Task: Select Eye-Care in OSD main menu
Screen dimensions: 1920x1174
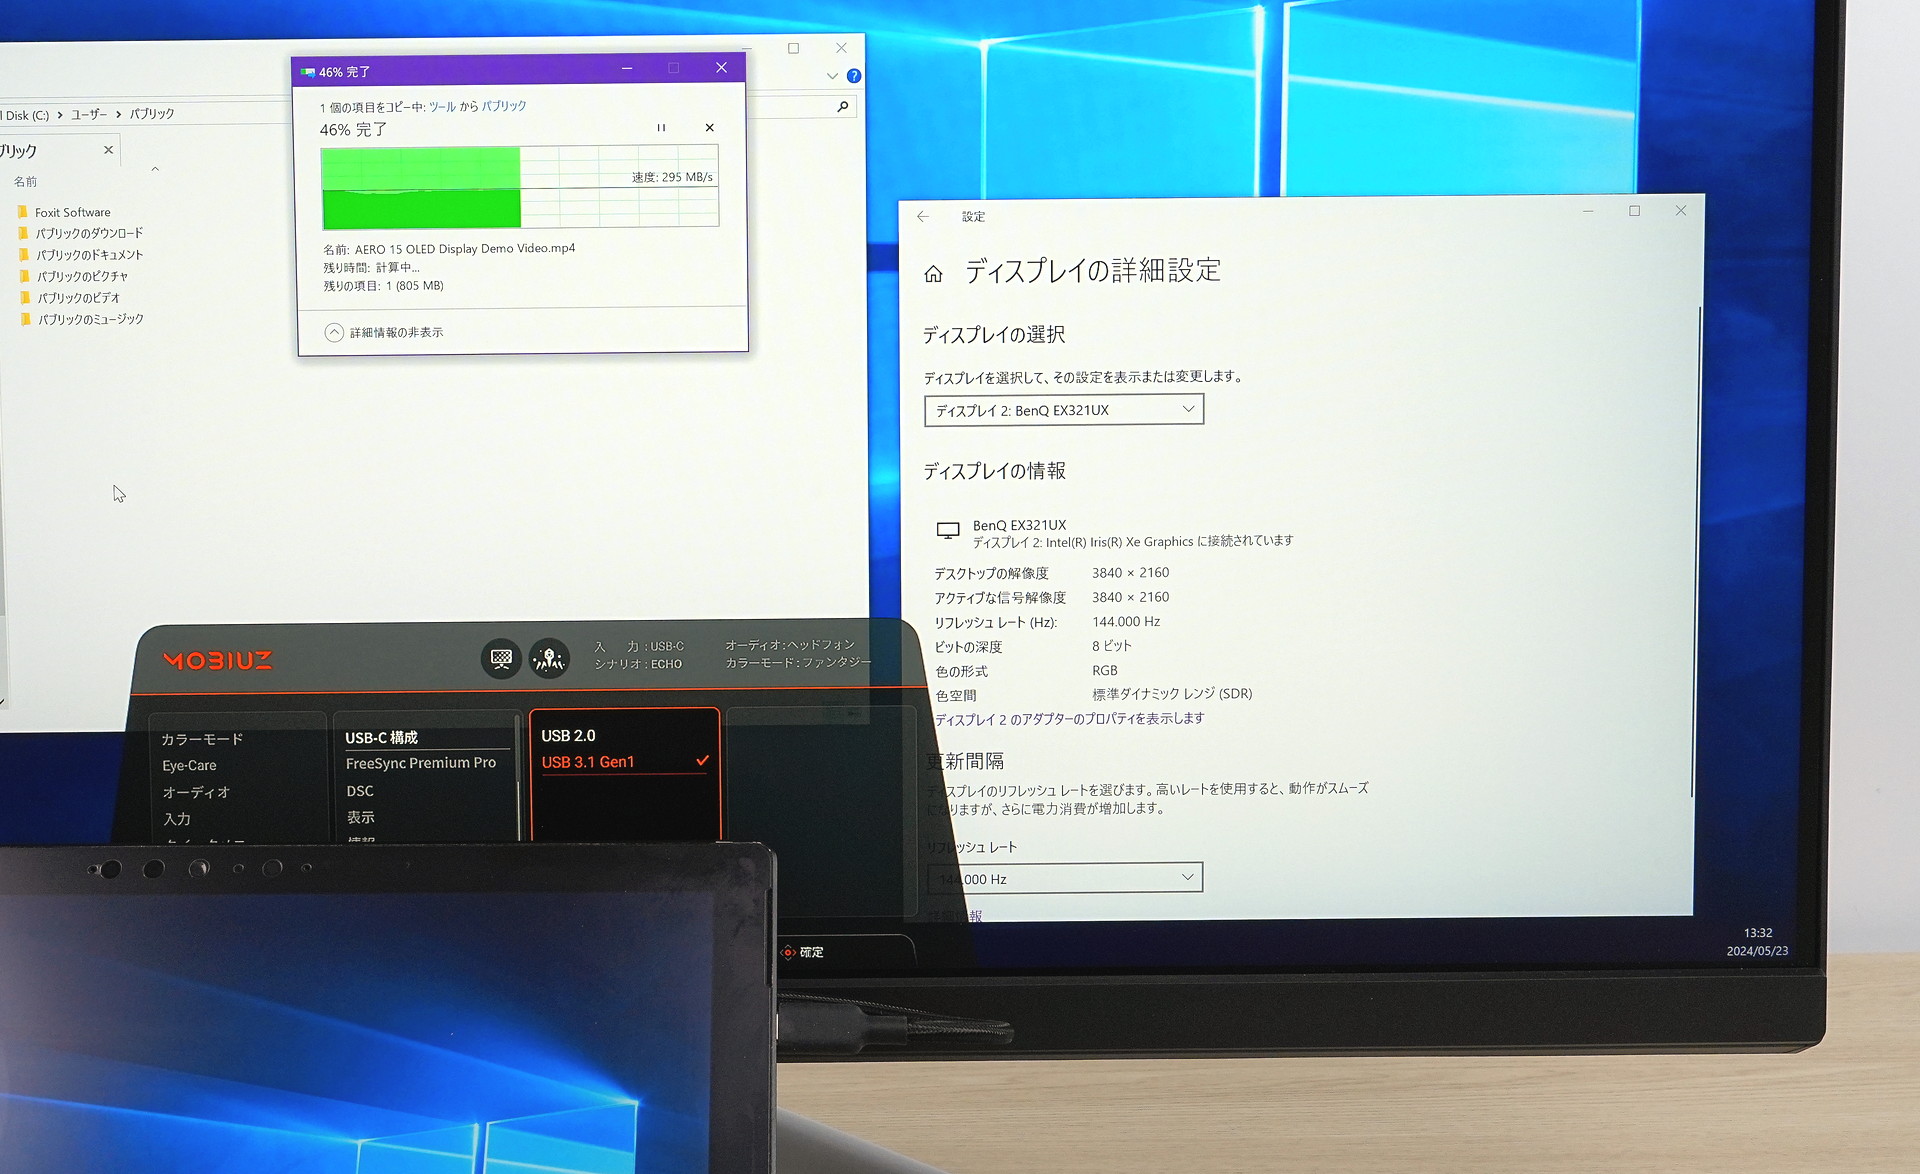Action: 190,766
